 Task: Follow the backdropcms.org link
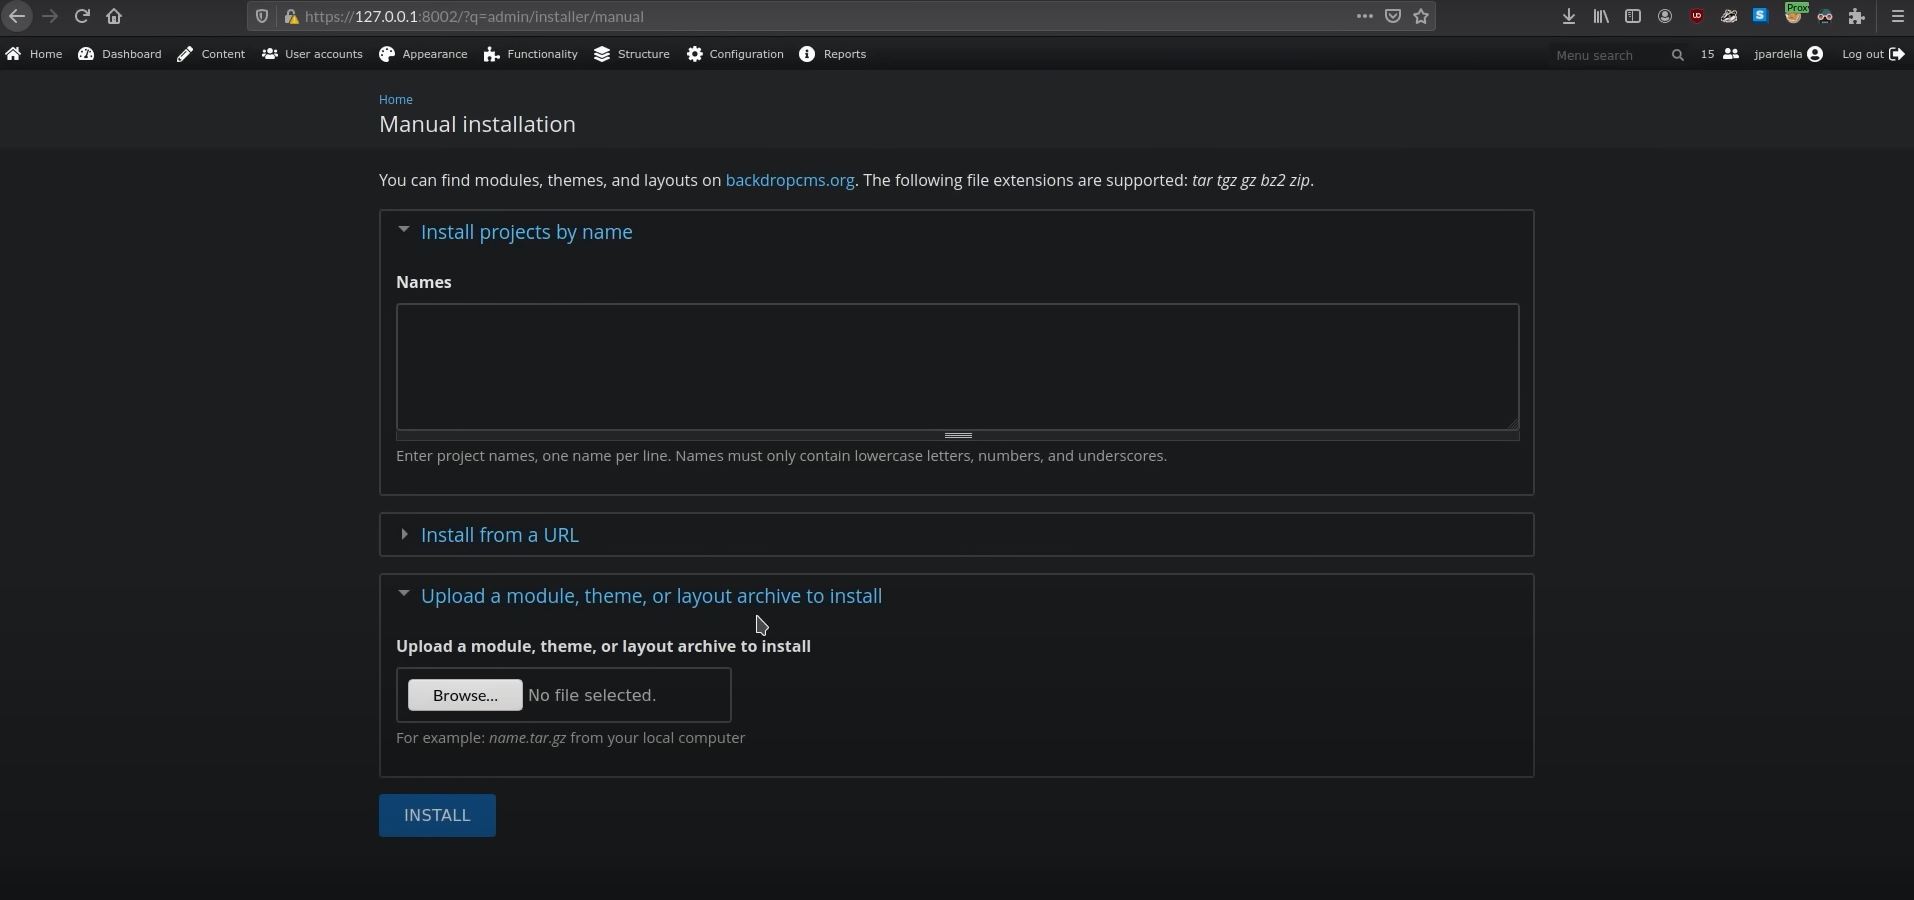point(789,181)
